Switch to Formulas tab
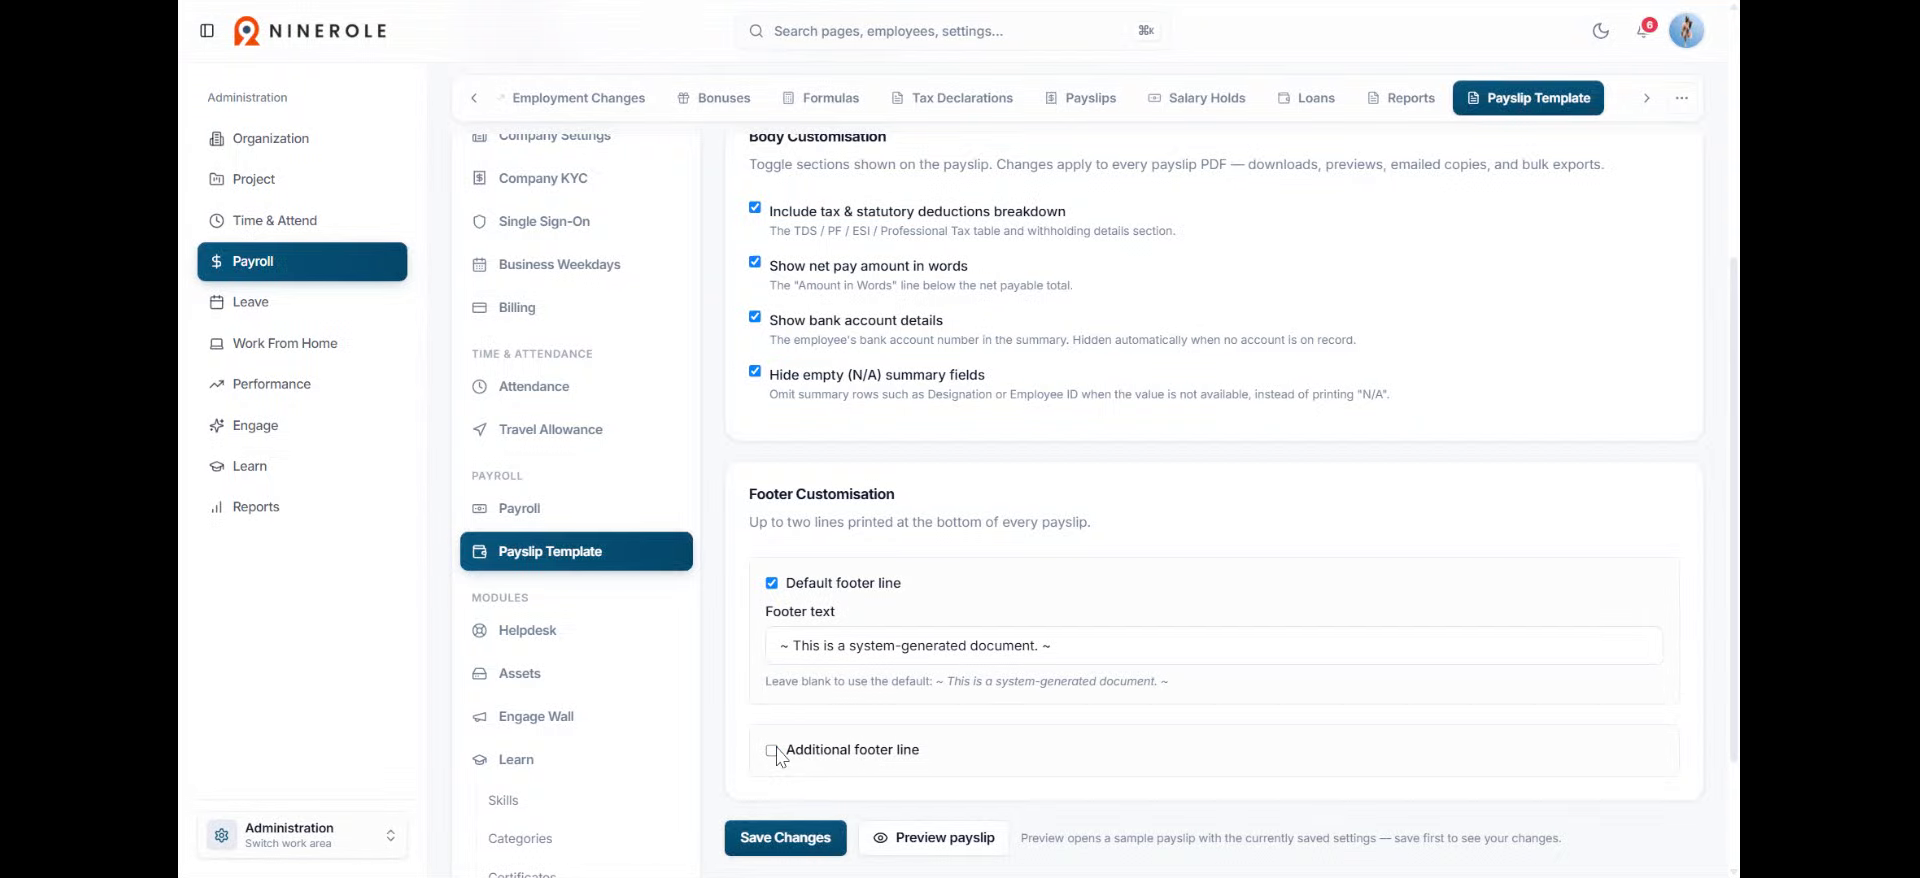The width and height of the screenshot is (1920, 878). [821, 98]
